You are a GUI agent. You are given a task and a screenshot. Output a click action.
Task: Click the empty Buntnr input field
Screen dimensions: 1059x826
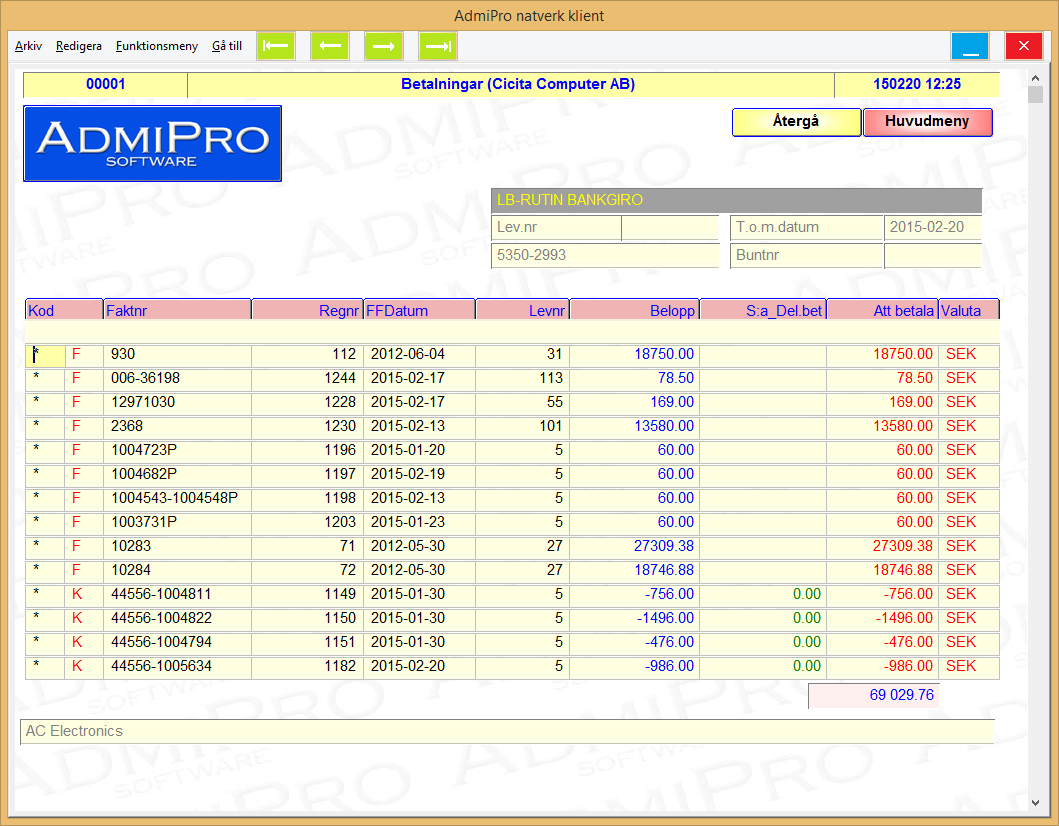[932, 256]
